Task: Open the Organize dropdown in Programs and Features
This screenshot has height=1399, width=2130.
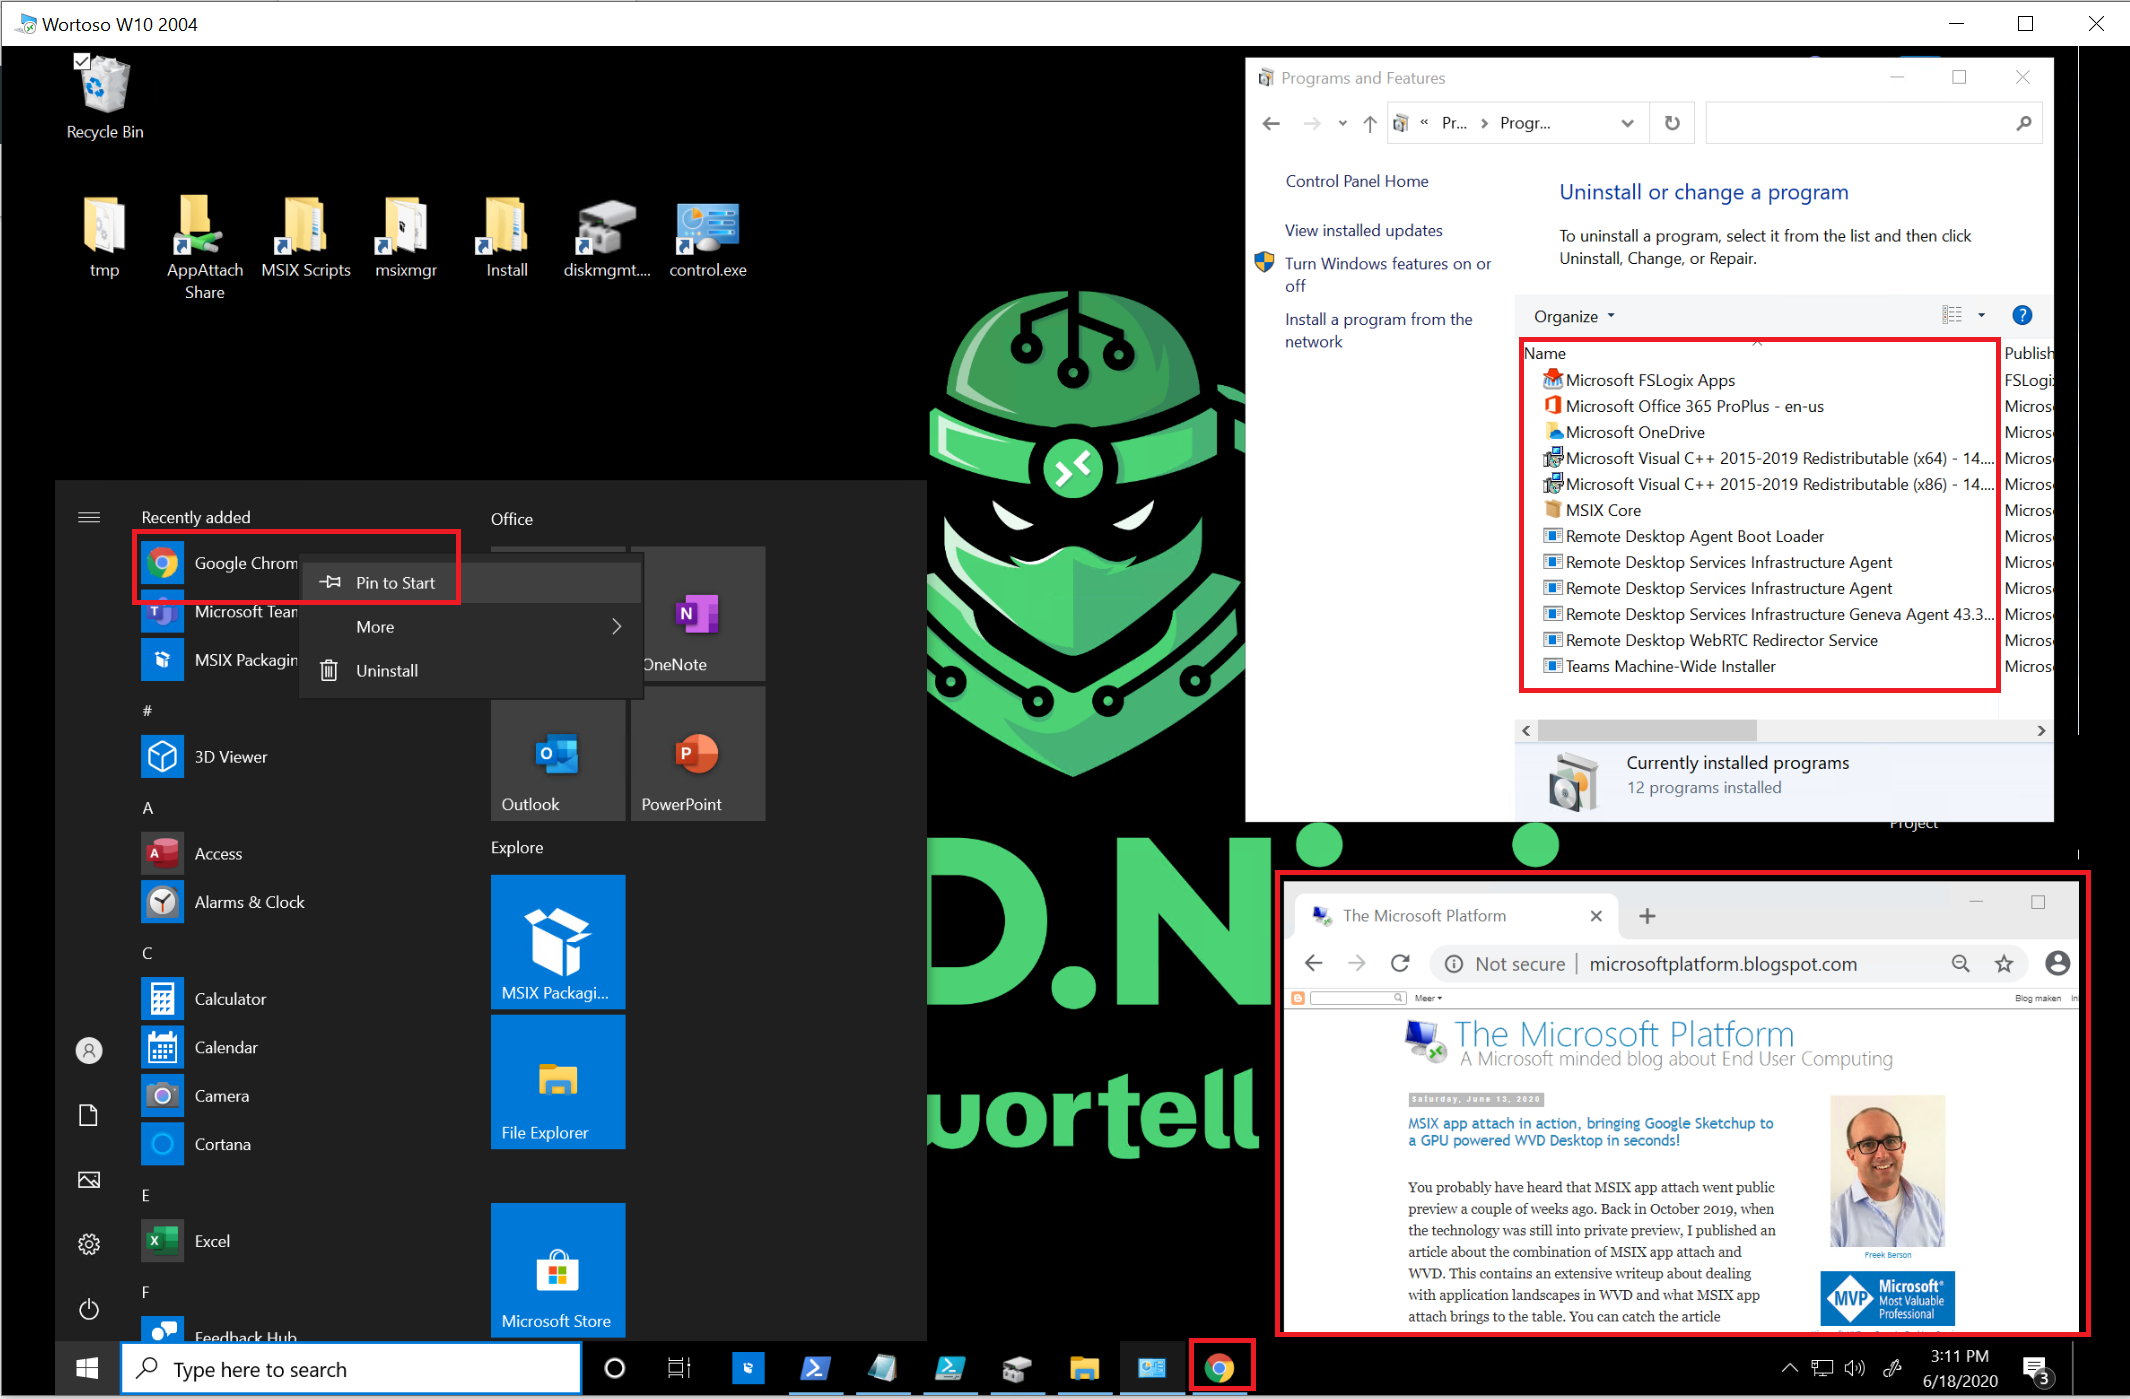Action: pyautogui.click(x=1575, y=316)
